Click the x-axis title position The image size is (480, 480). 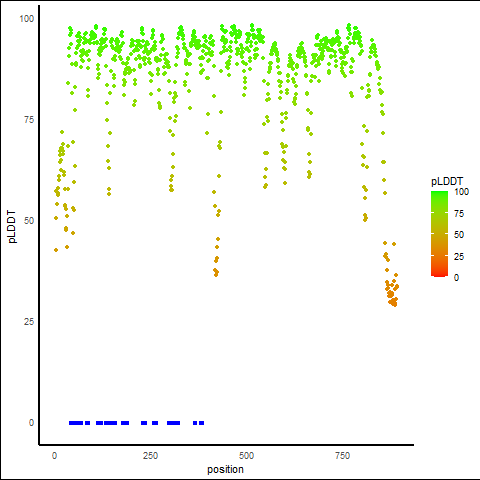pyautogui.click(x=225, y=469)
